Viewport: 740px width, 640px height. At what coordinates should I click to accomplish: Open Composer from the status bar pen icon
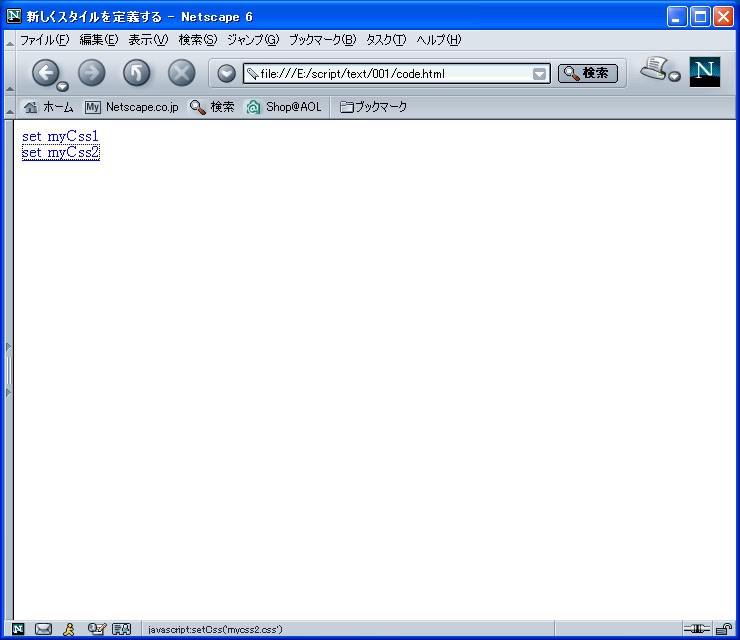click(97, 629)
